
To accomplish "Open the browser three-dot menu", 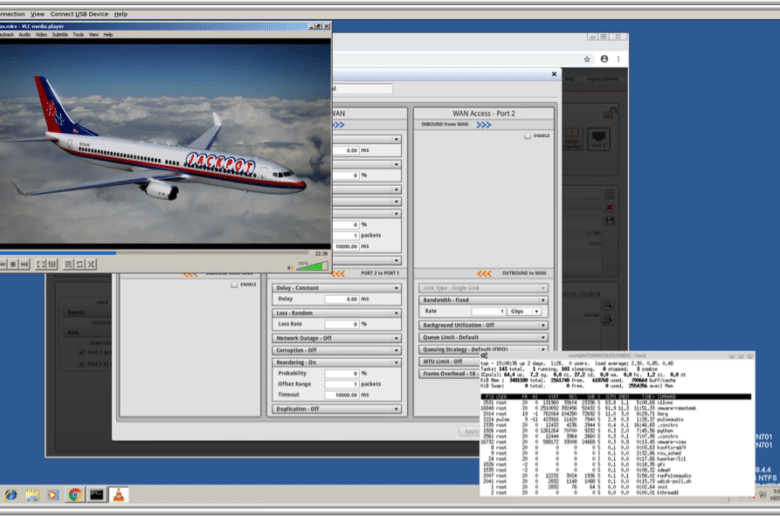I will pyautogui.click(x=618, y=59).
